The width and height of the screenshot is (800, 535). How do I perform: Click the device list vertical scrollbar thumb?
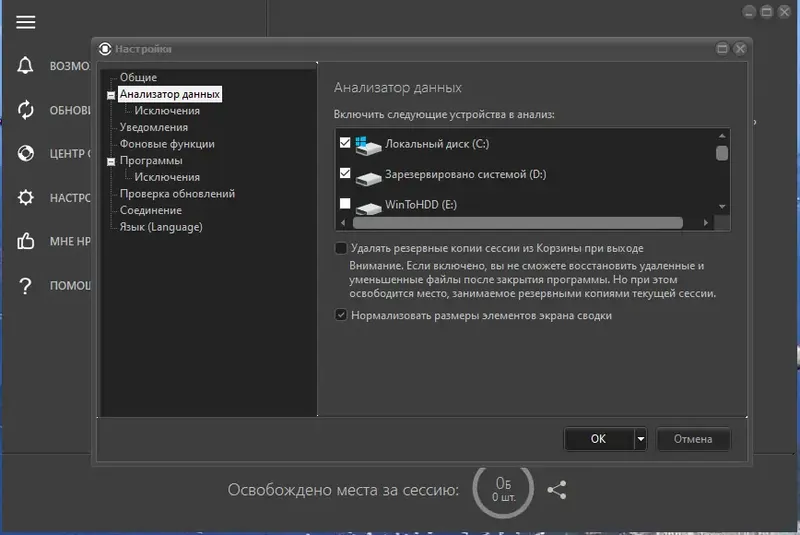[x=722, y=153]
